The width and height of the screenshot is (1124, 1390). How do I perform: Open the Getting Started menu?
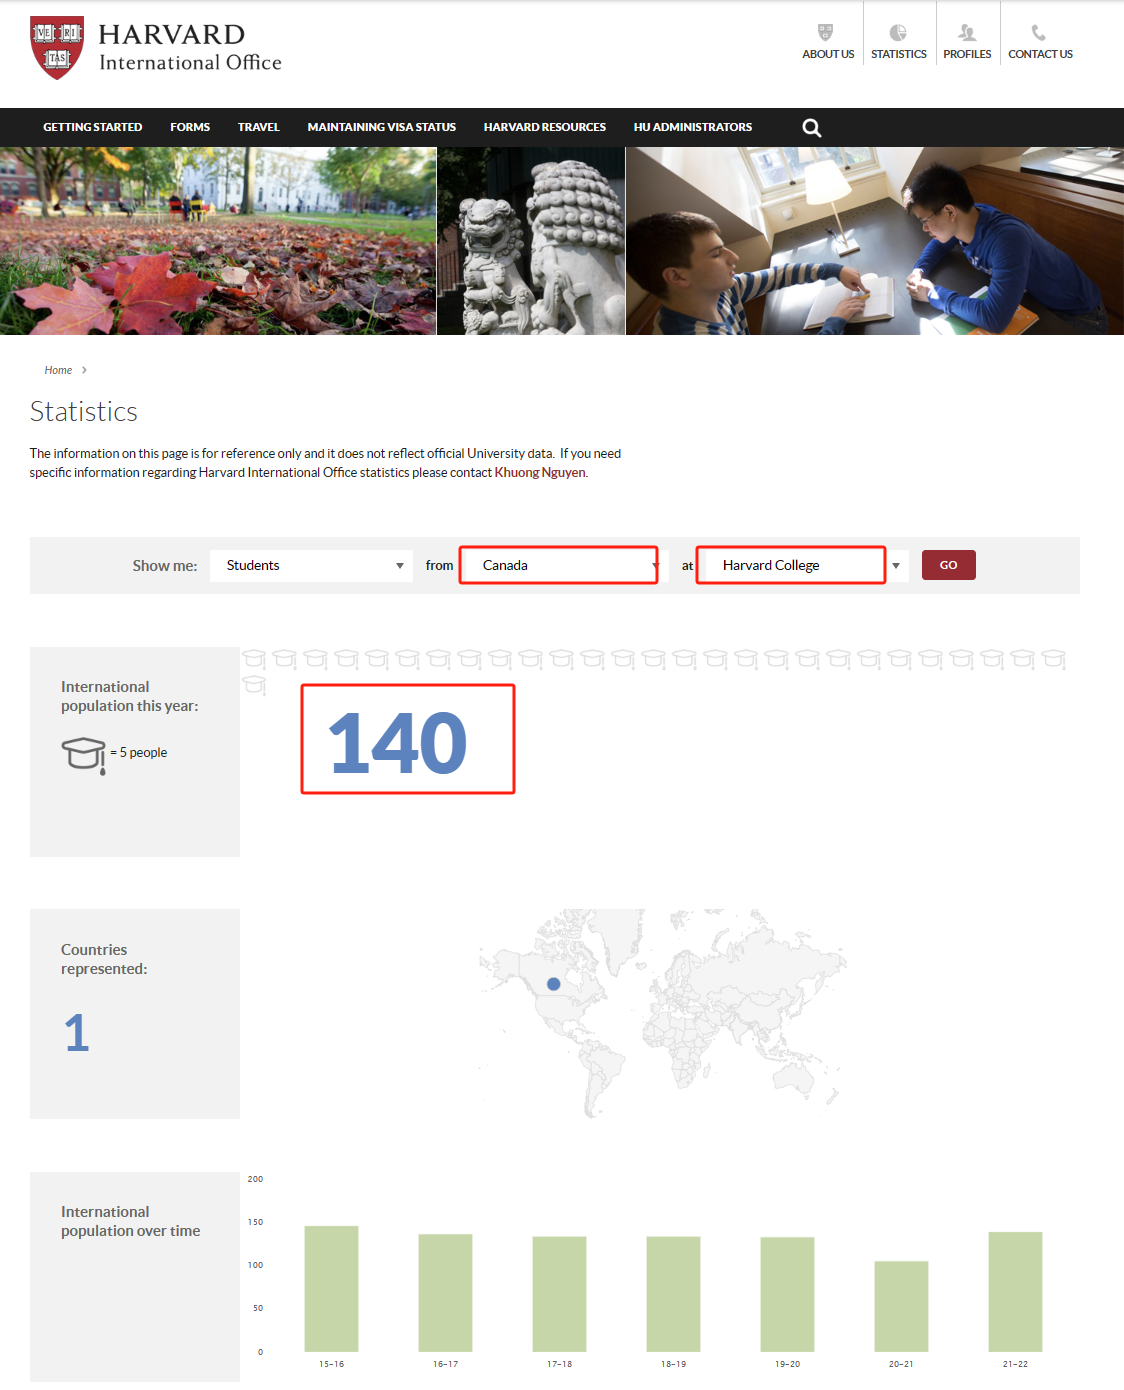coord(92,128)
